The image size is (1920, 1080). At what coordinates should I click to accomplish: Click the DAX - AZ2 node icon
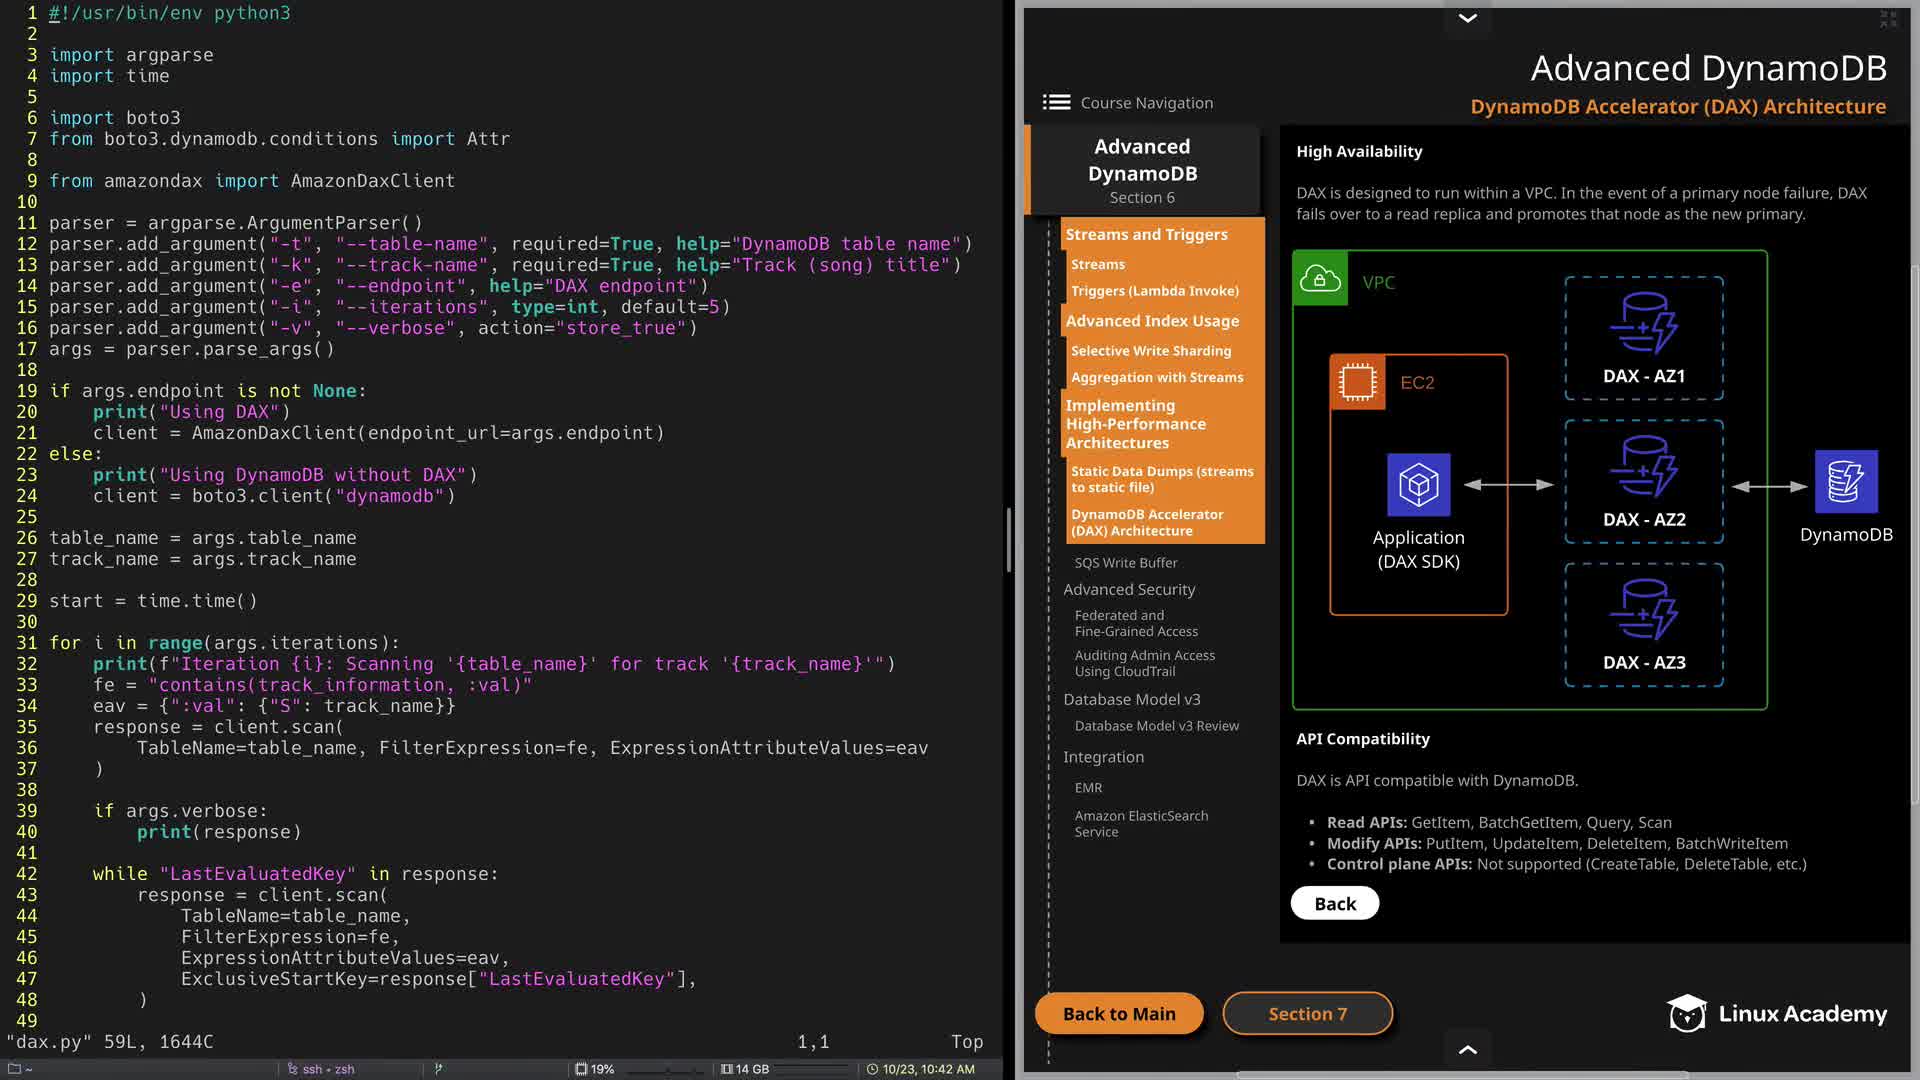coord(1643,467)
